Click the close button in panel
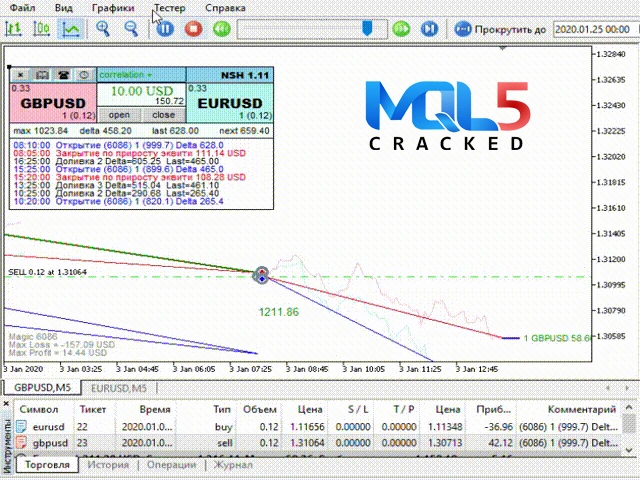Image resolution: width=640 pixels, height=480 pixels. pyautogui.click(x=163, y=115)
